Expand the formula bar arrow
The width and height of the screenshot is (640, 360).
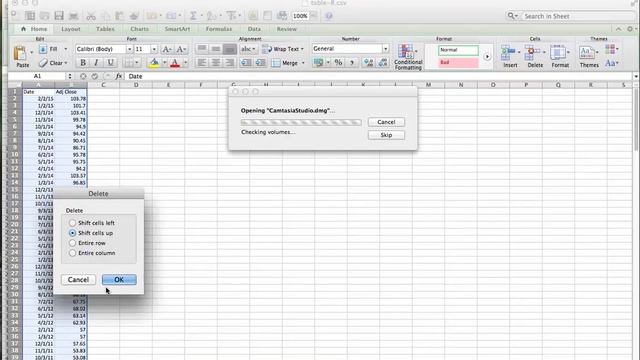[x=636, y=76]
